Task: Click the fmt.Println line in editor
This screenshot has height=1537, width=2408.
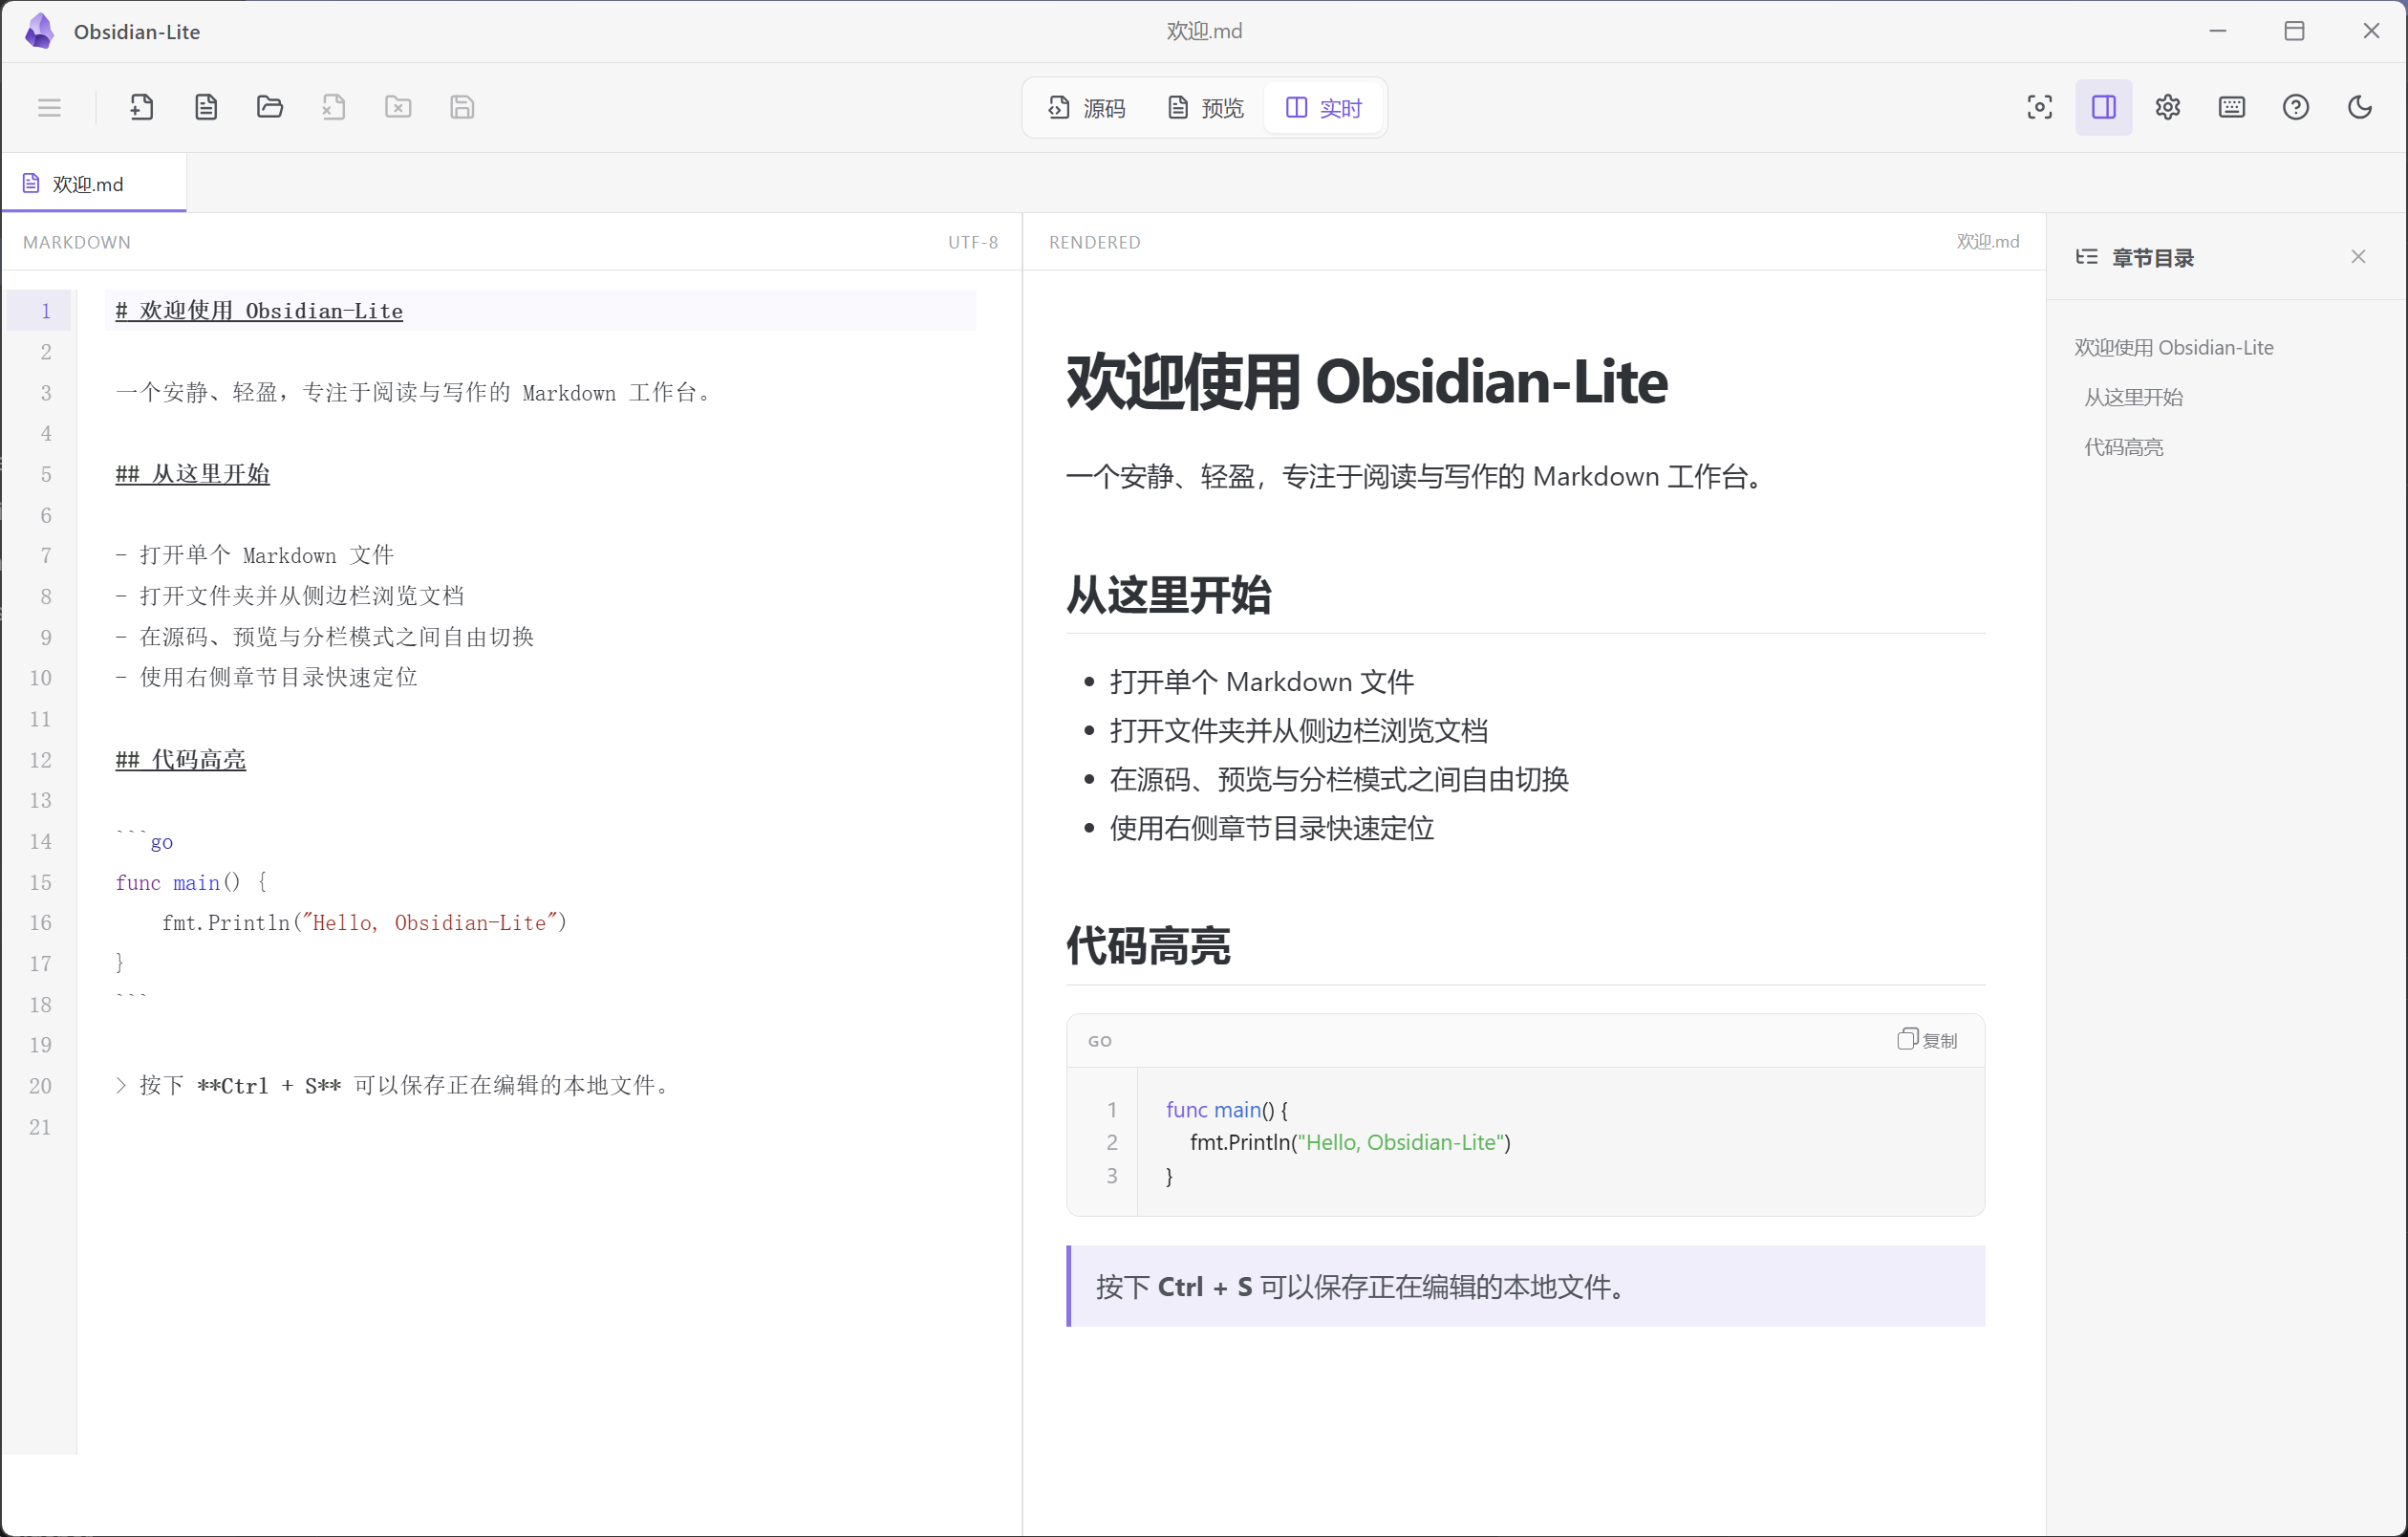Action: (x=365, y=923)
